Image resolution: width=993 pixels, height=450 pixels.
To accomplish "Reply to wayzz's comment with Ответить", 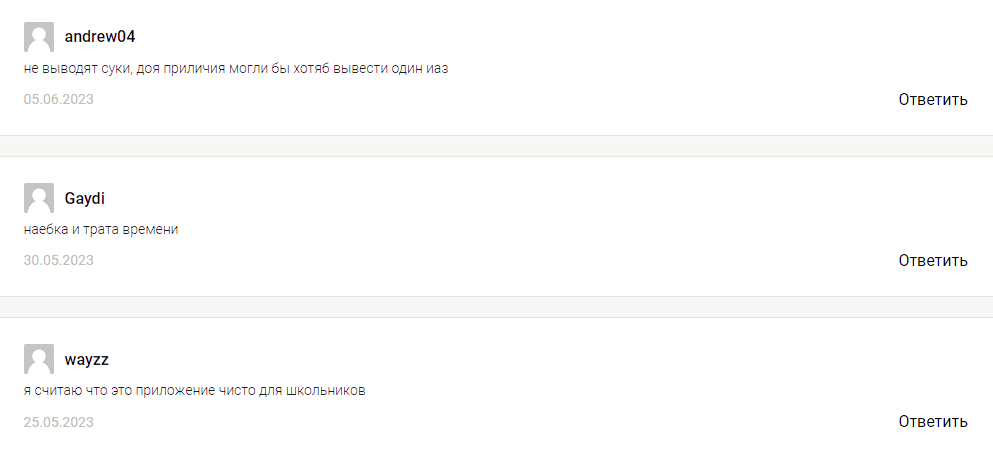I will (932, 422).
